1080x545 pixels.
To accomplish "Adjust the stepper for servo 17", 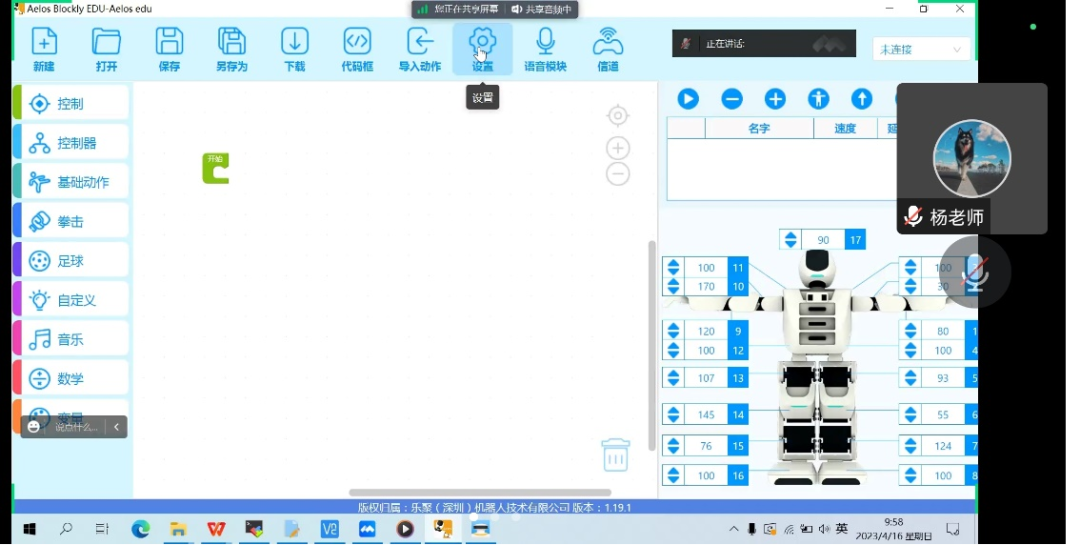I will click(x=791, y=240).
